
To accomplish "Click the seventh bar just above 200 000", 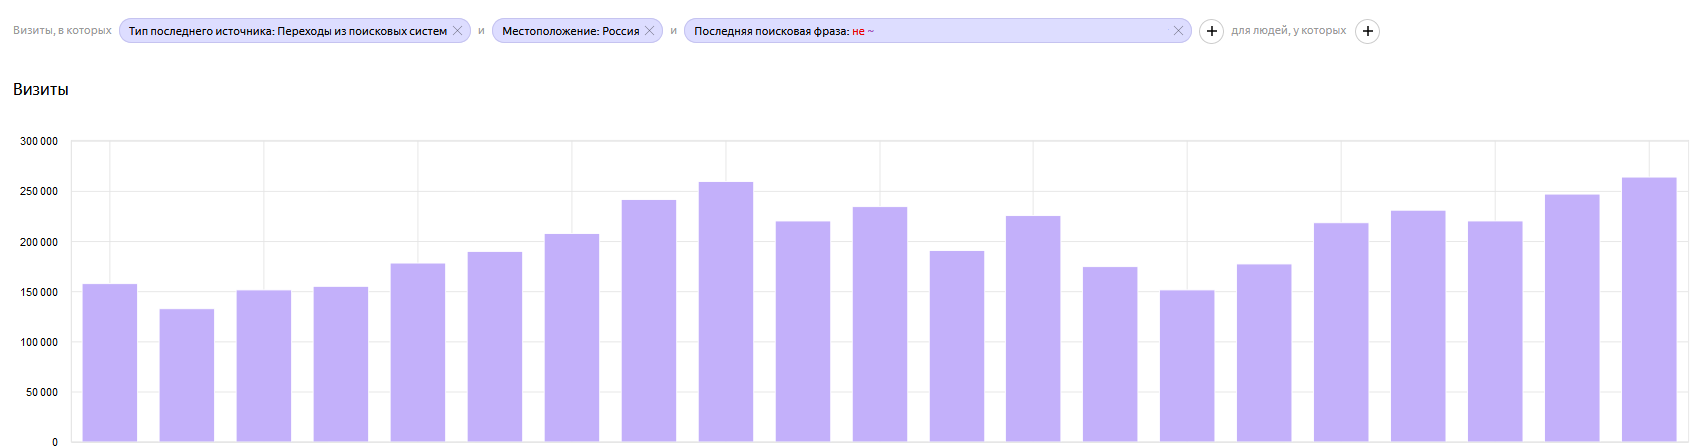I will (x=572, y=337).
